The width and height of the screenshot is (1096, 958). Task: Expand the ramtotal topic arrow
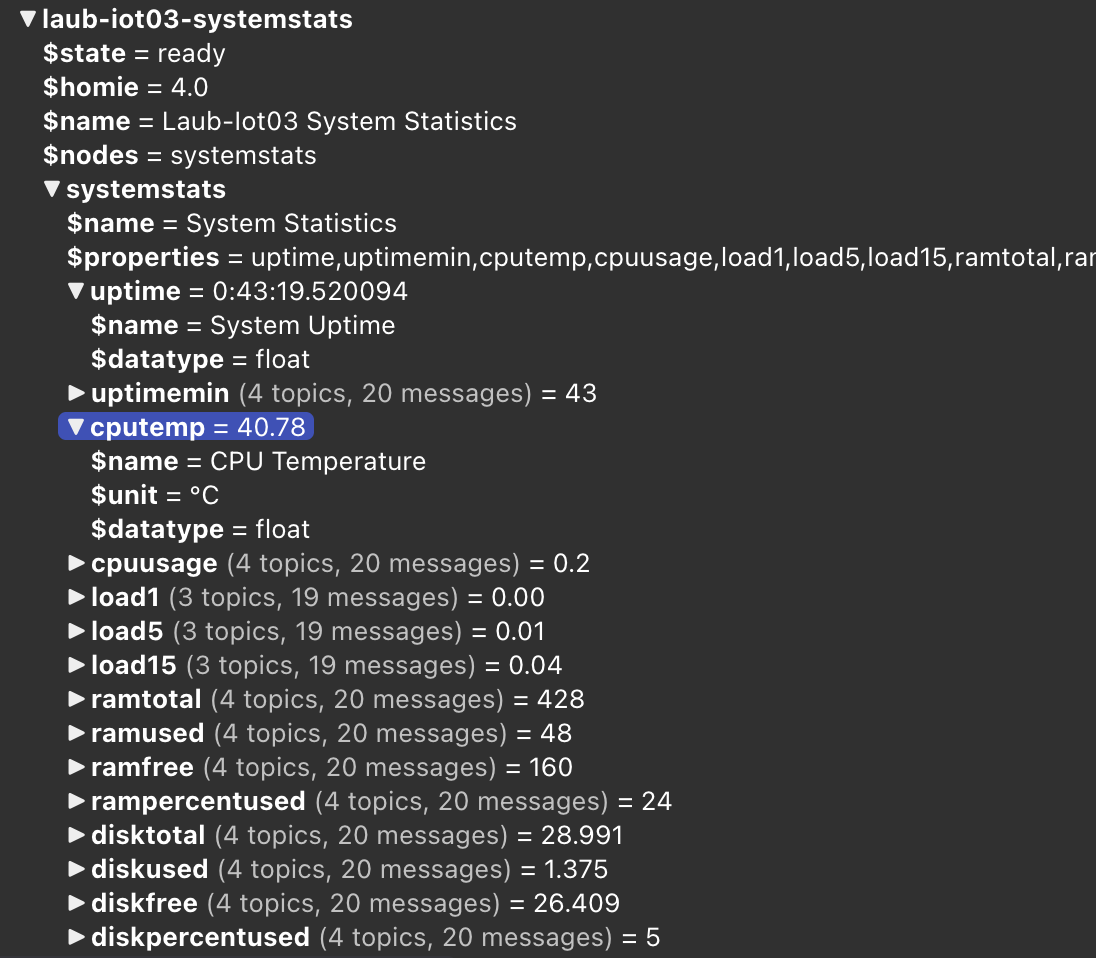[76, 699]
